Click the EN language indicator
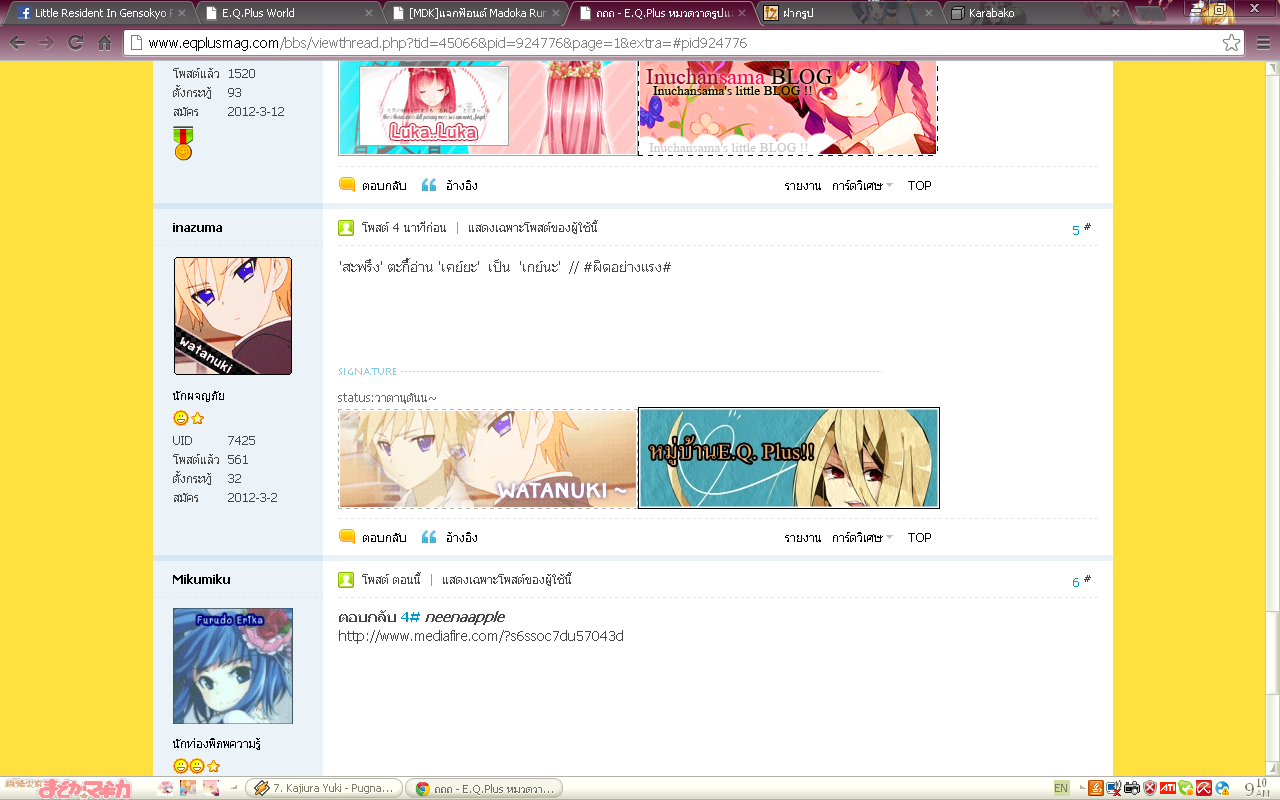 point(1061,788)
